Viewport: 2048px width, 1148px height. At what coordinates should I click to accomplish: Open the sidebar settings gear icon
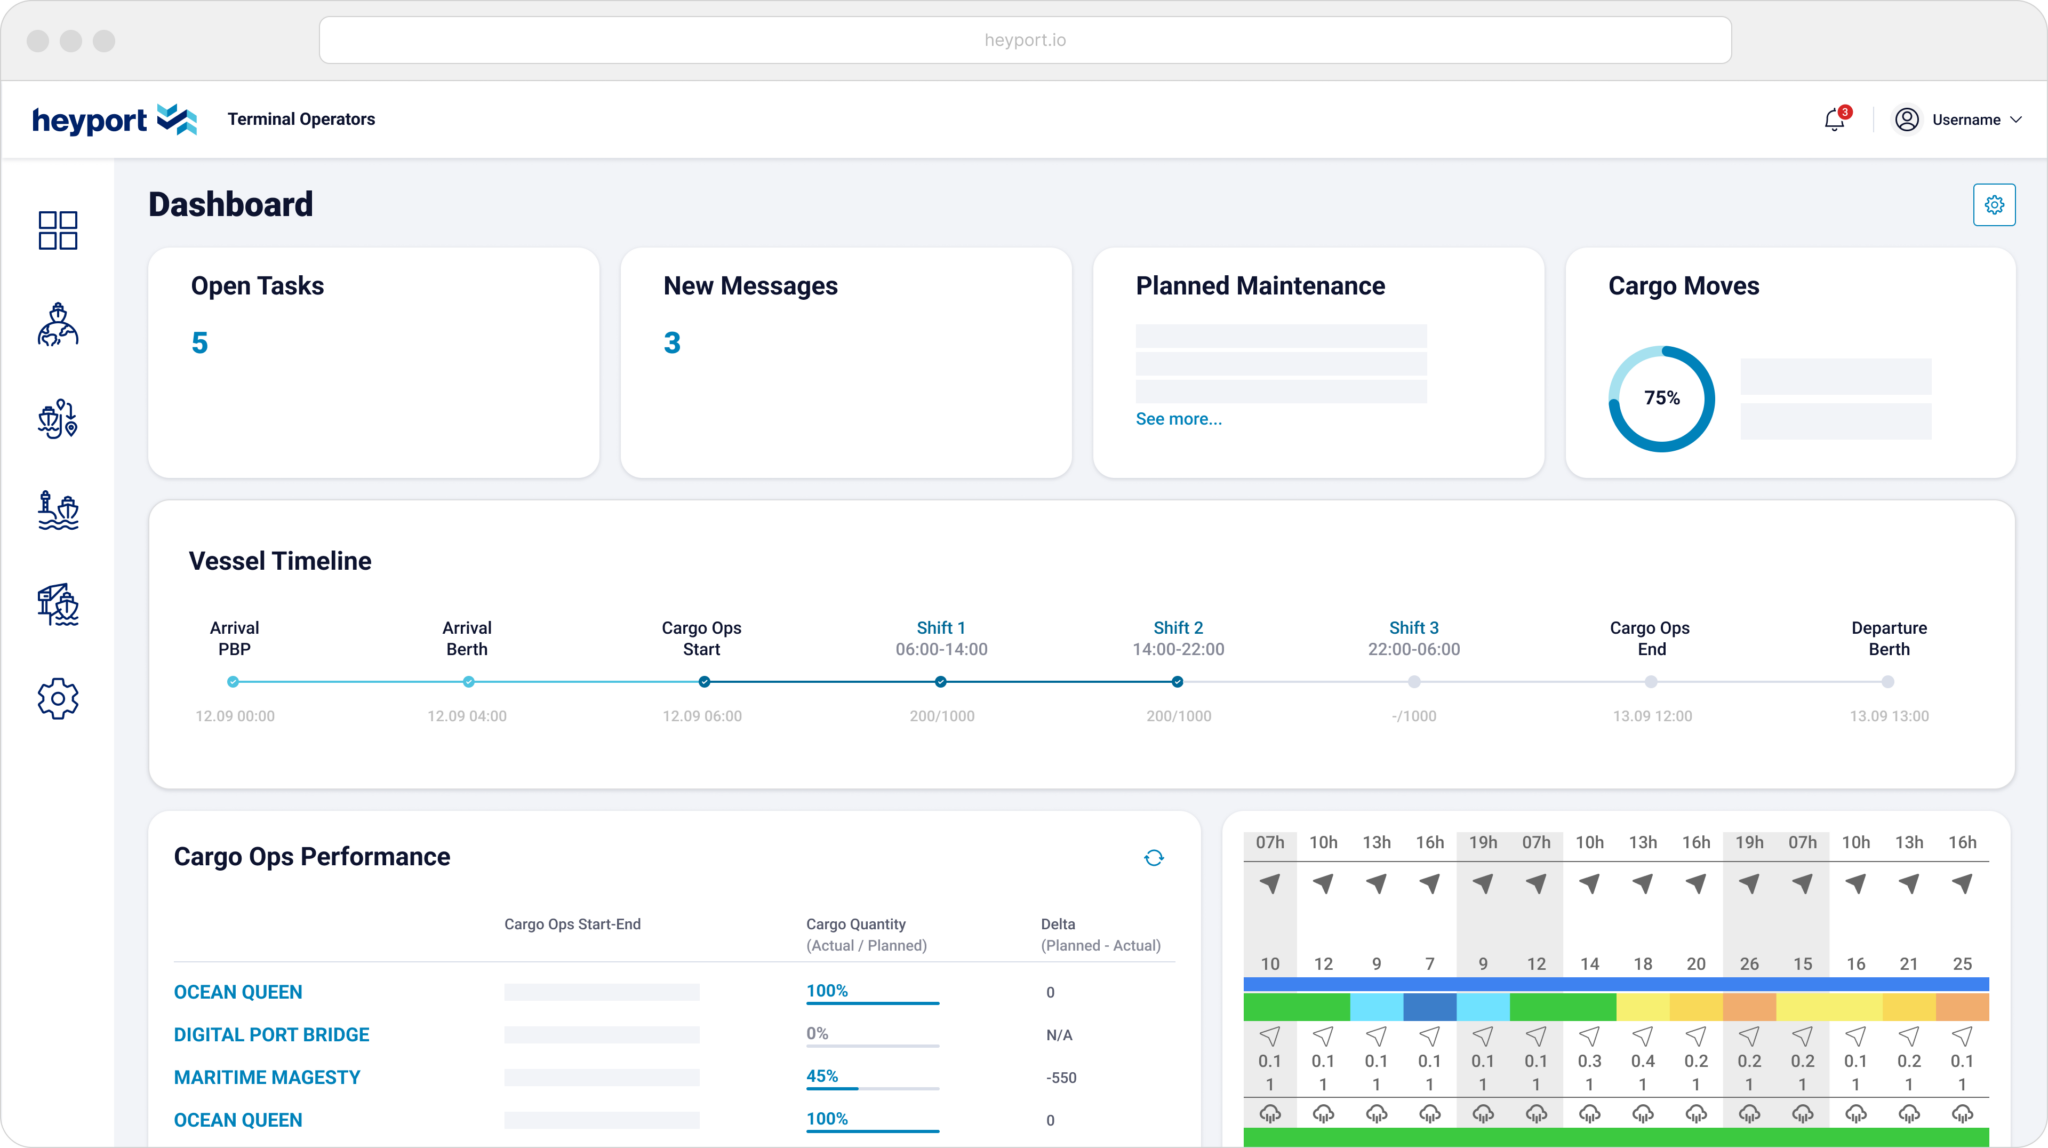58,698
